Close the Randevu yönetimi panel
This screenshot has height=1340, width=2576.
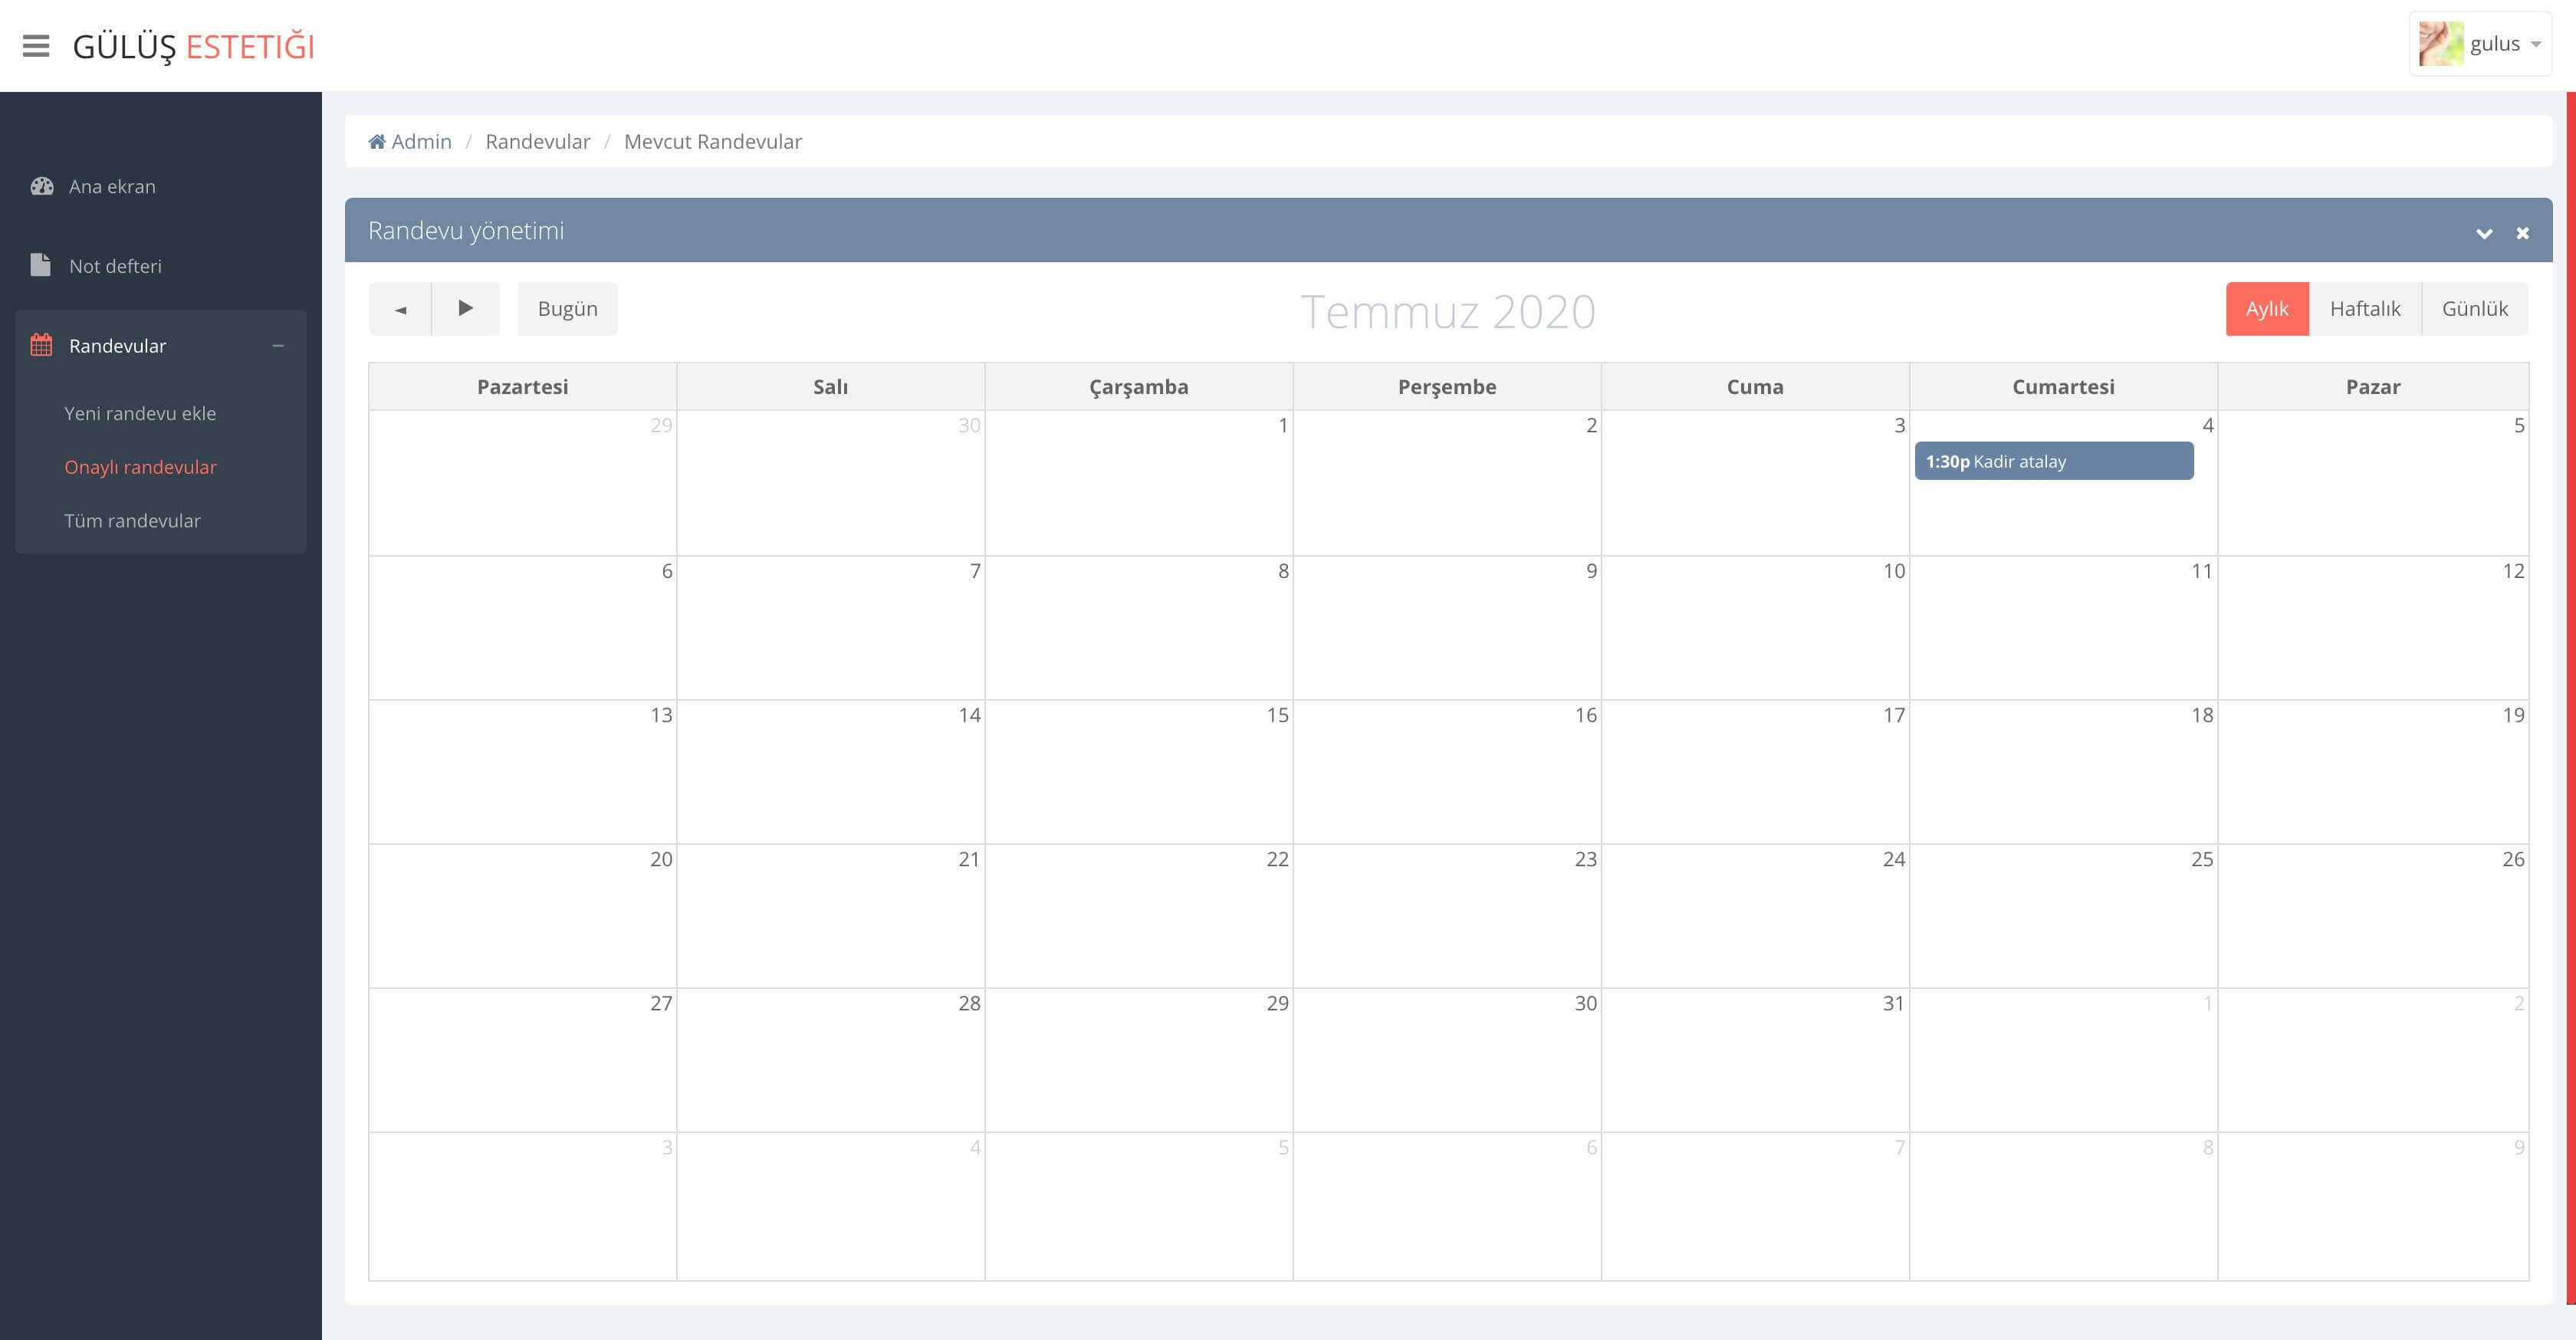(2522, 233)
